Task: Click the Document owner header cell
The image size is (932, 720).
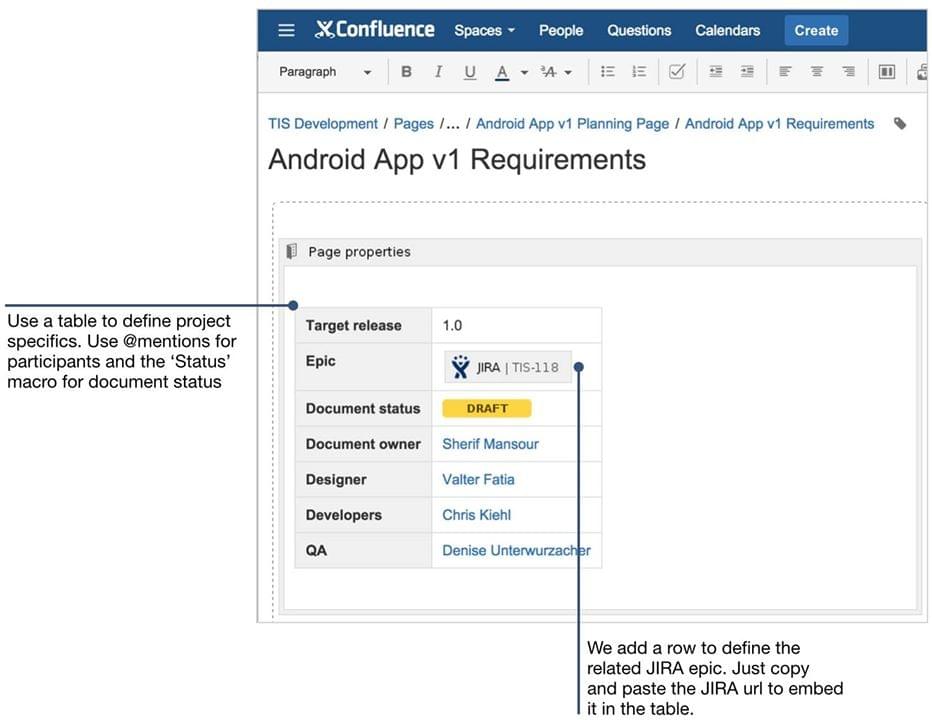Action: pos(364,444)
